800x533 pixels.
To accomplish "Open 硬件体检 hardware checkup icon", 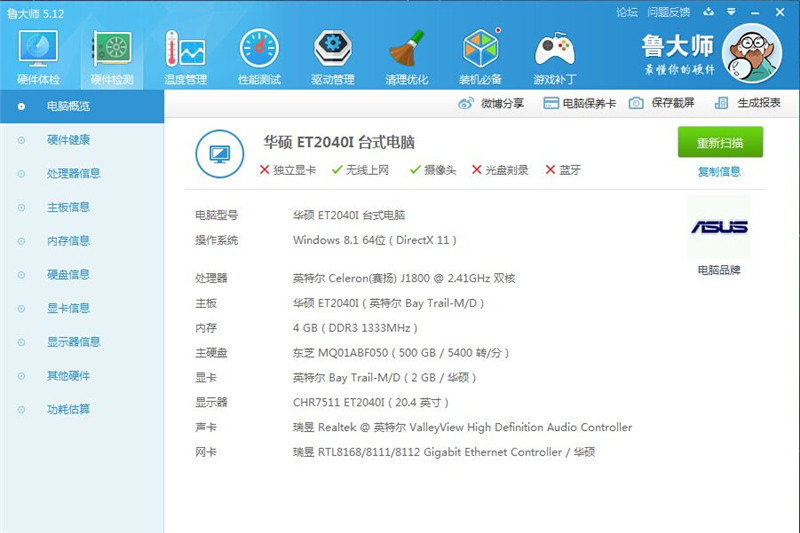I will pos(38,49).
